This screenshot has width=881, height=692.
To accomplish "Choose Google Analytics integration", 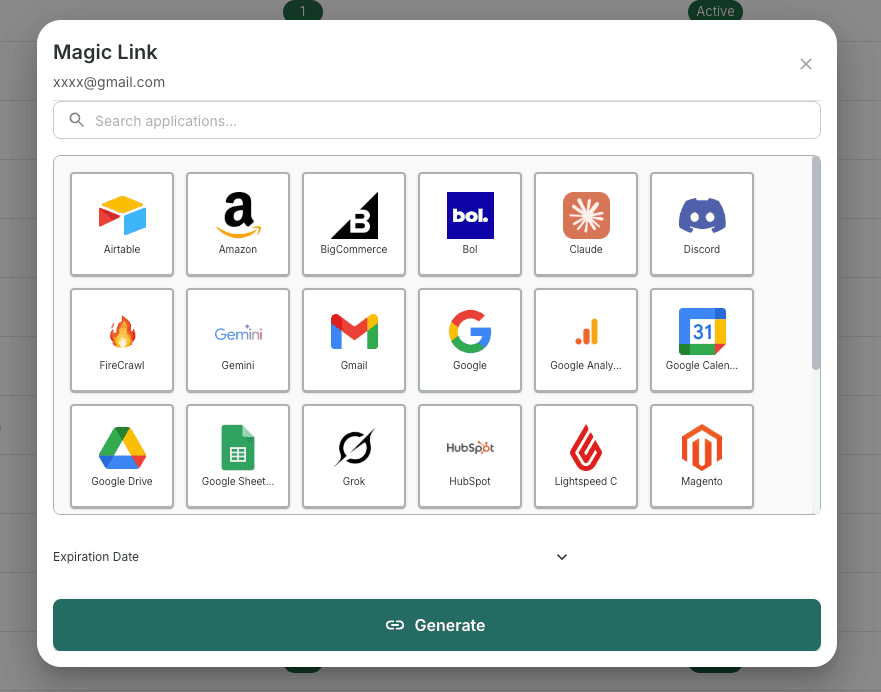I will (x=585, y=339).
